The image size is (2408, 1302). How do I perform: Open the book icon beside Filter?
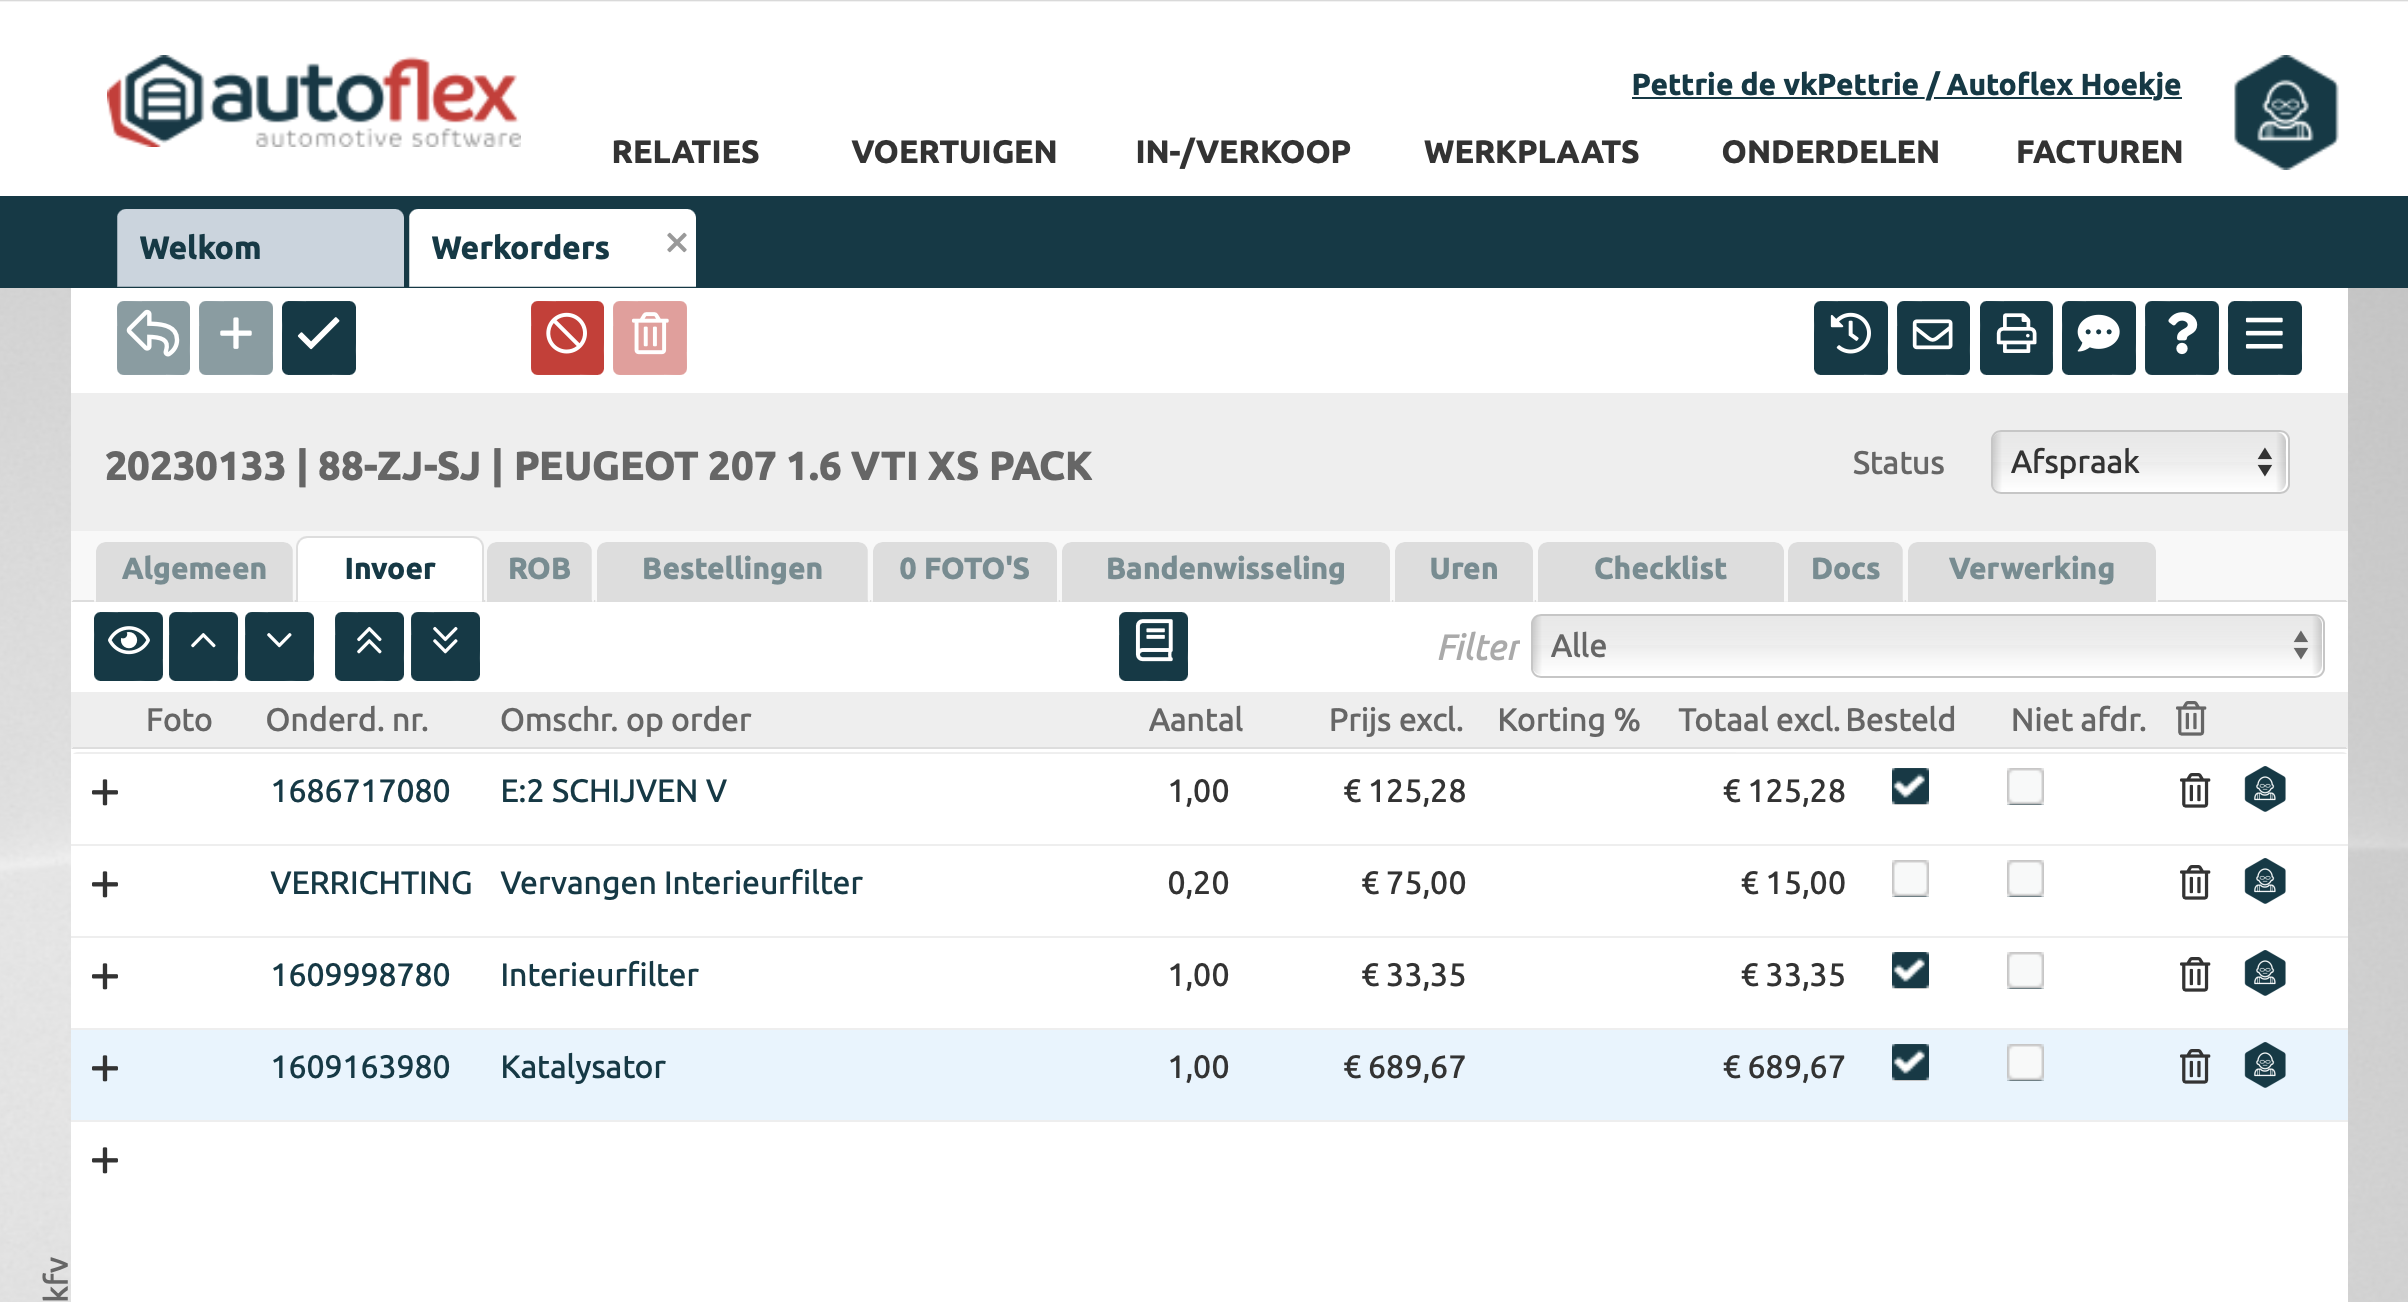coord(1153,645)
